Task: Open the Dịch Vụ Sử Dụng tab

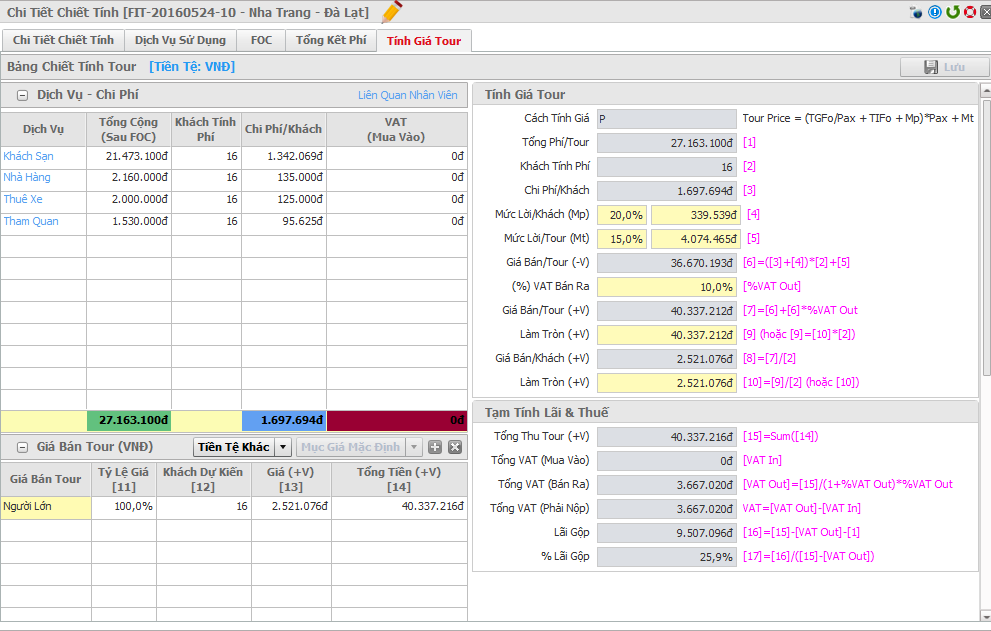Action: 181,40
